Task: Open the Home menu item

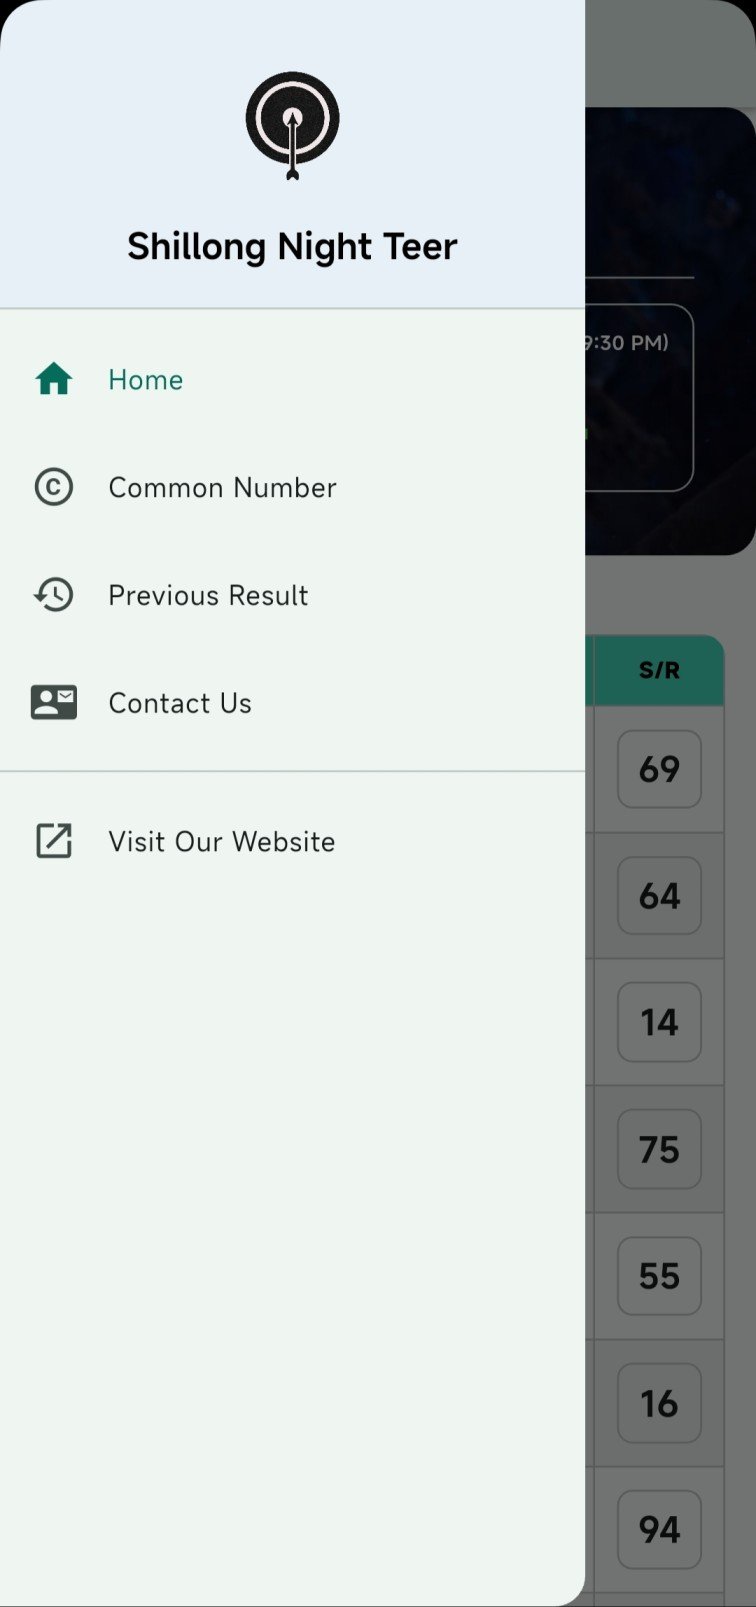Action: coord(292,380)
